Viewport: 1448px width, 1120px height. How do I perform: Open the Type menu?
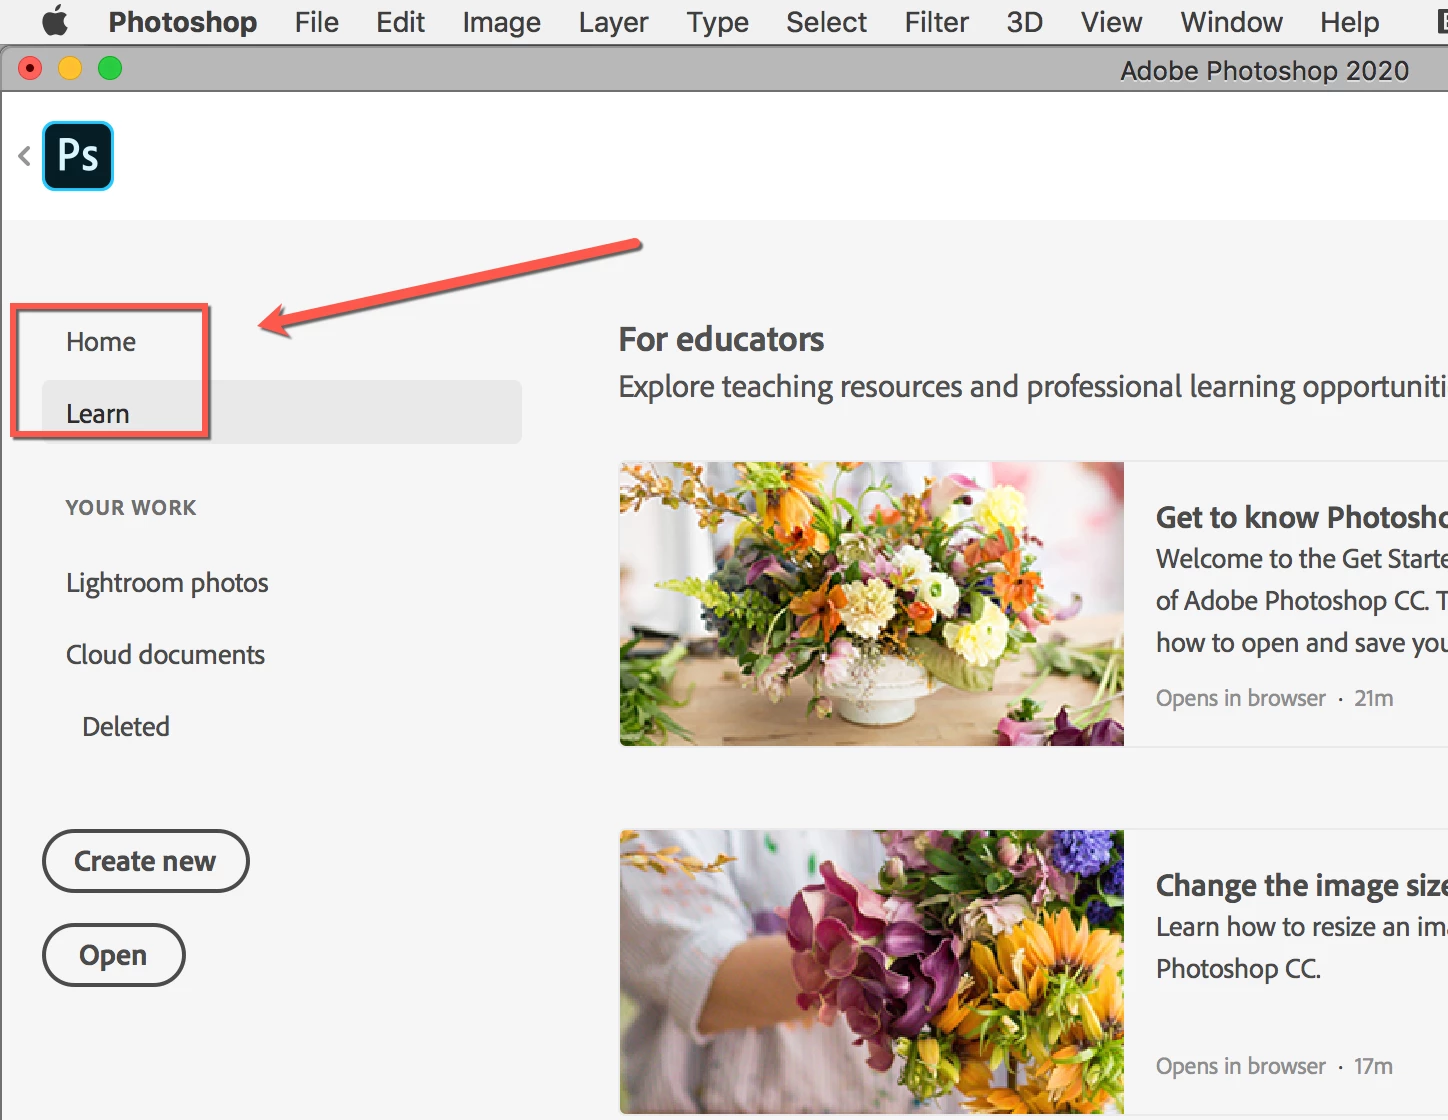[718, 22]
